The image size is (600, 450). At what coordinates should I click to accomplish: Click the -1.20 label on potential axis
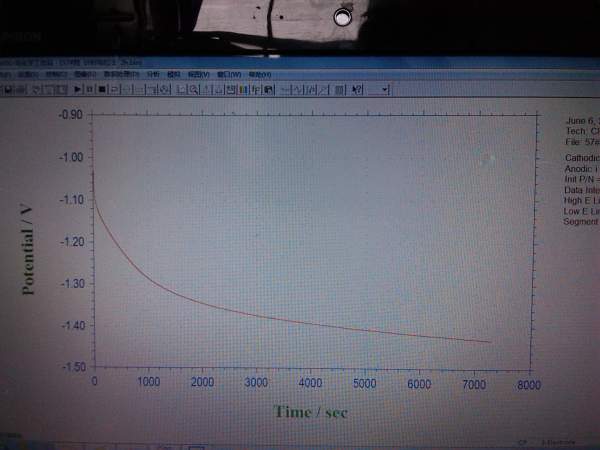tap(72, 241)
